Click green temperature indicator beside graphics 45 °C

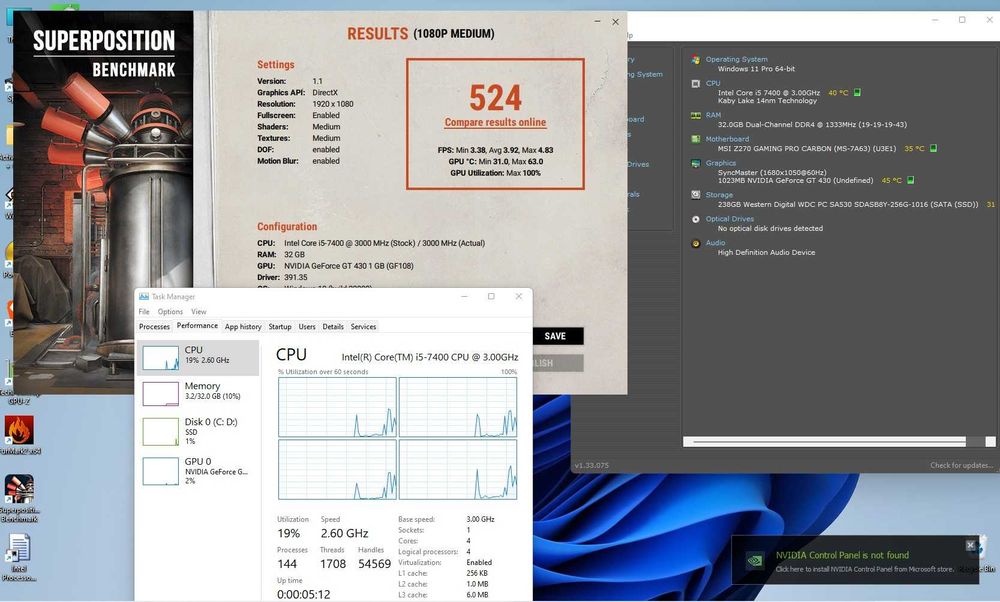pyautogui.click(x=910, y=180)
